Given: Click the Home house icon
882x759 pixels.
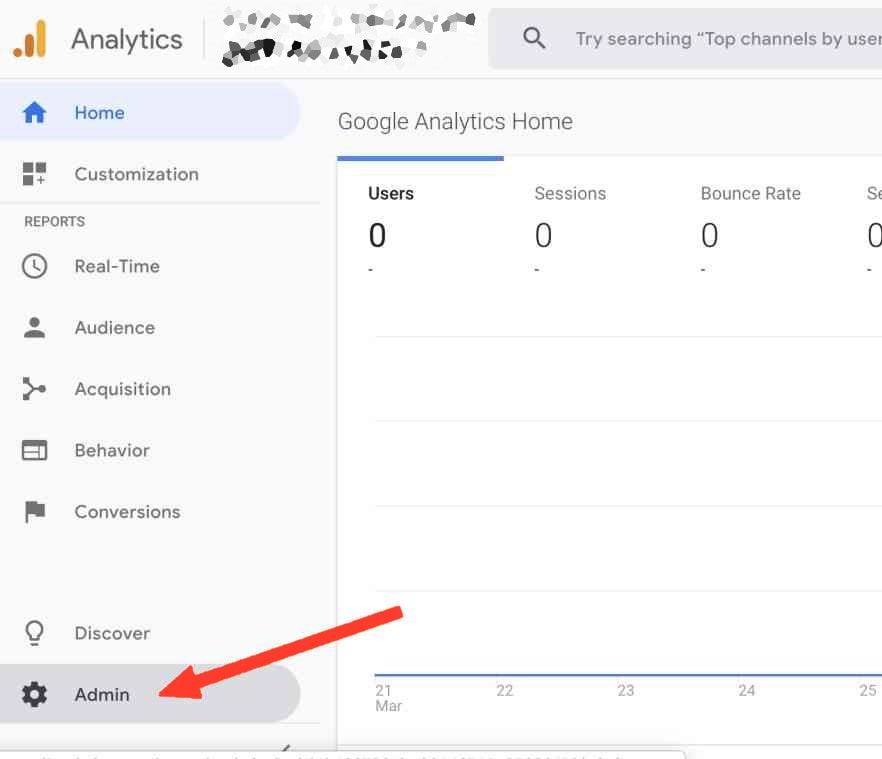Looking at the screenshot, I should point(34,112).
